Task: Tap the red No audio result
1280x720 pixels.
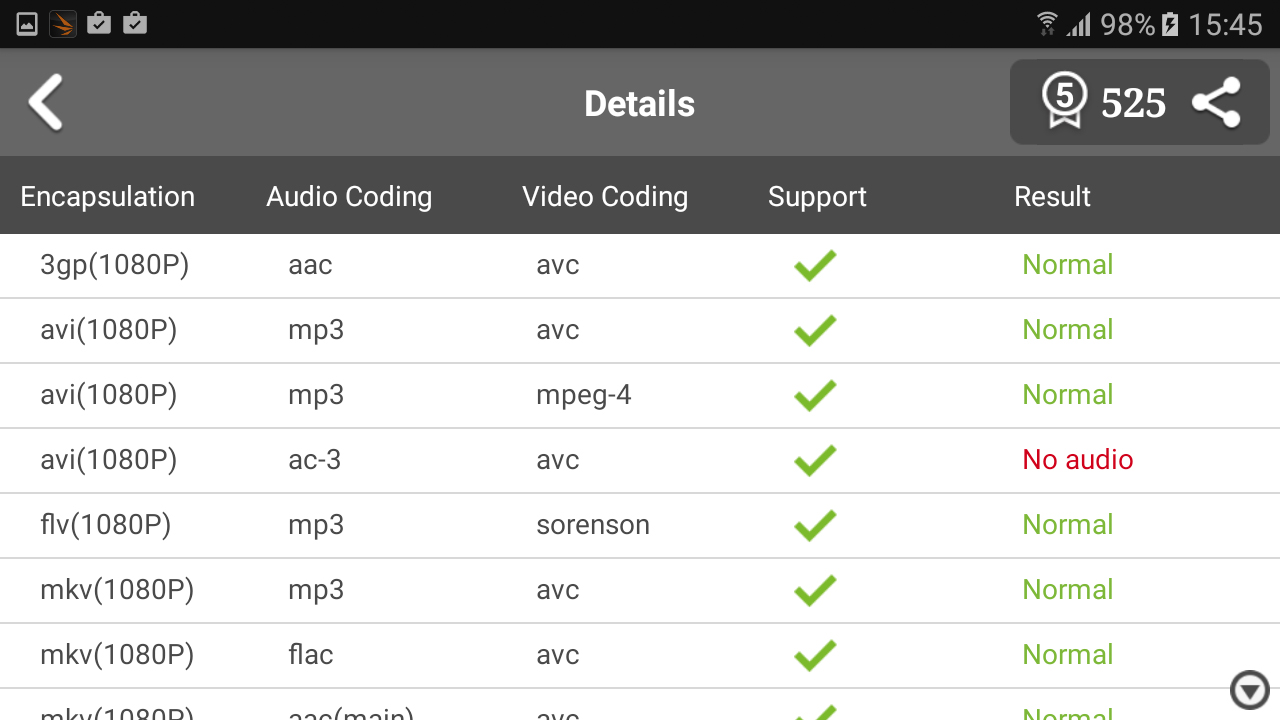Action: [1077, 460]
